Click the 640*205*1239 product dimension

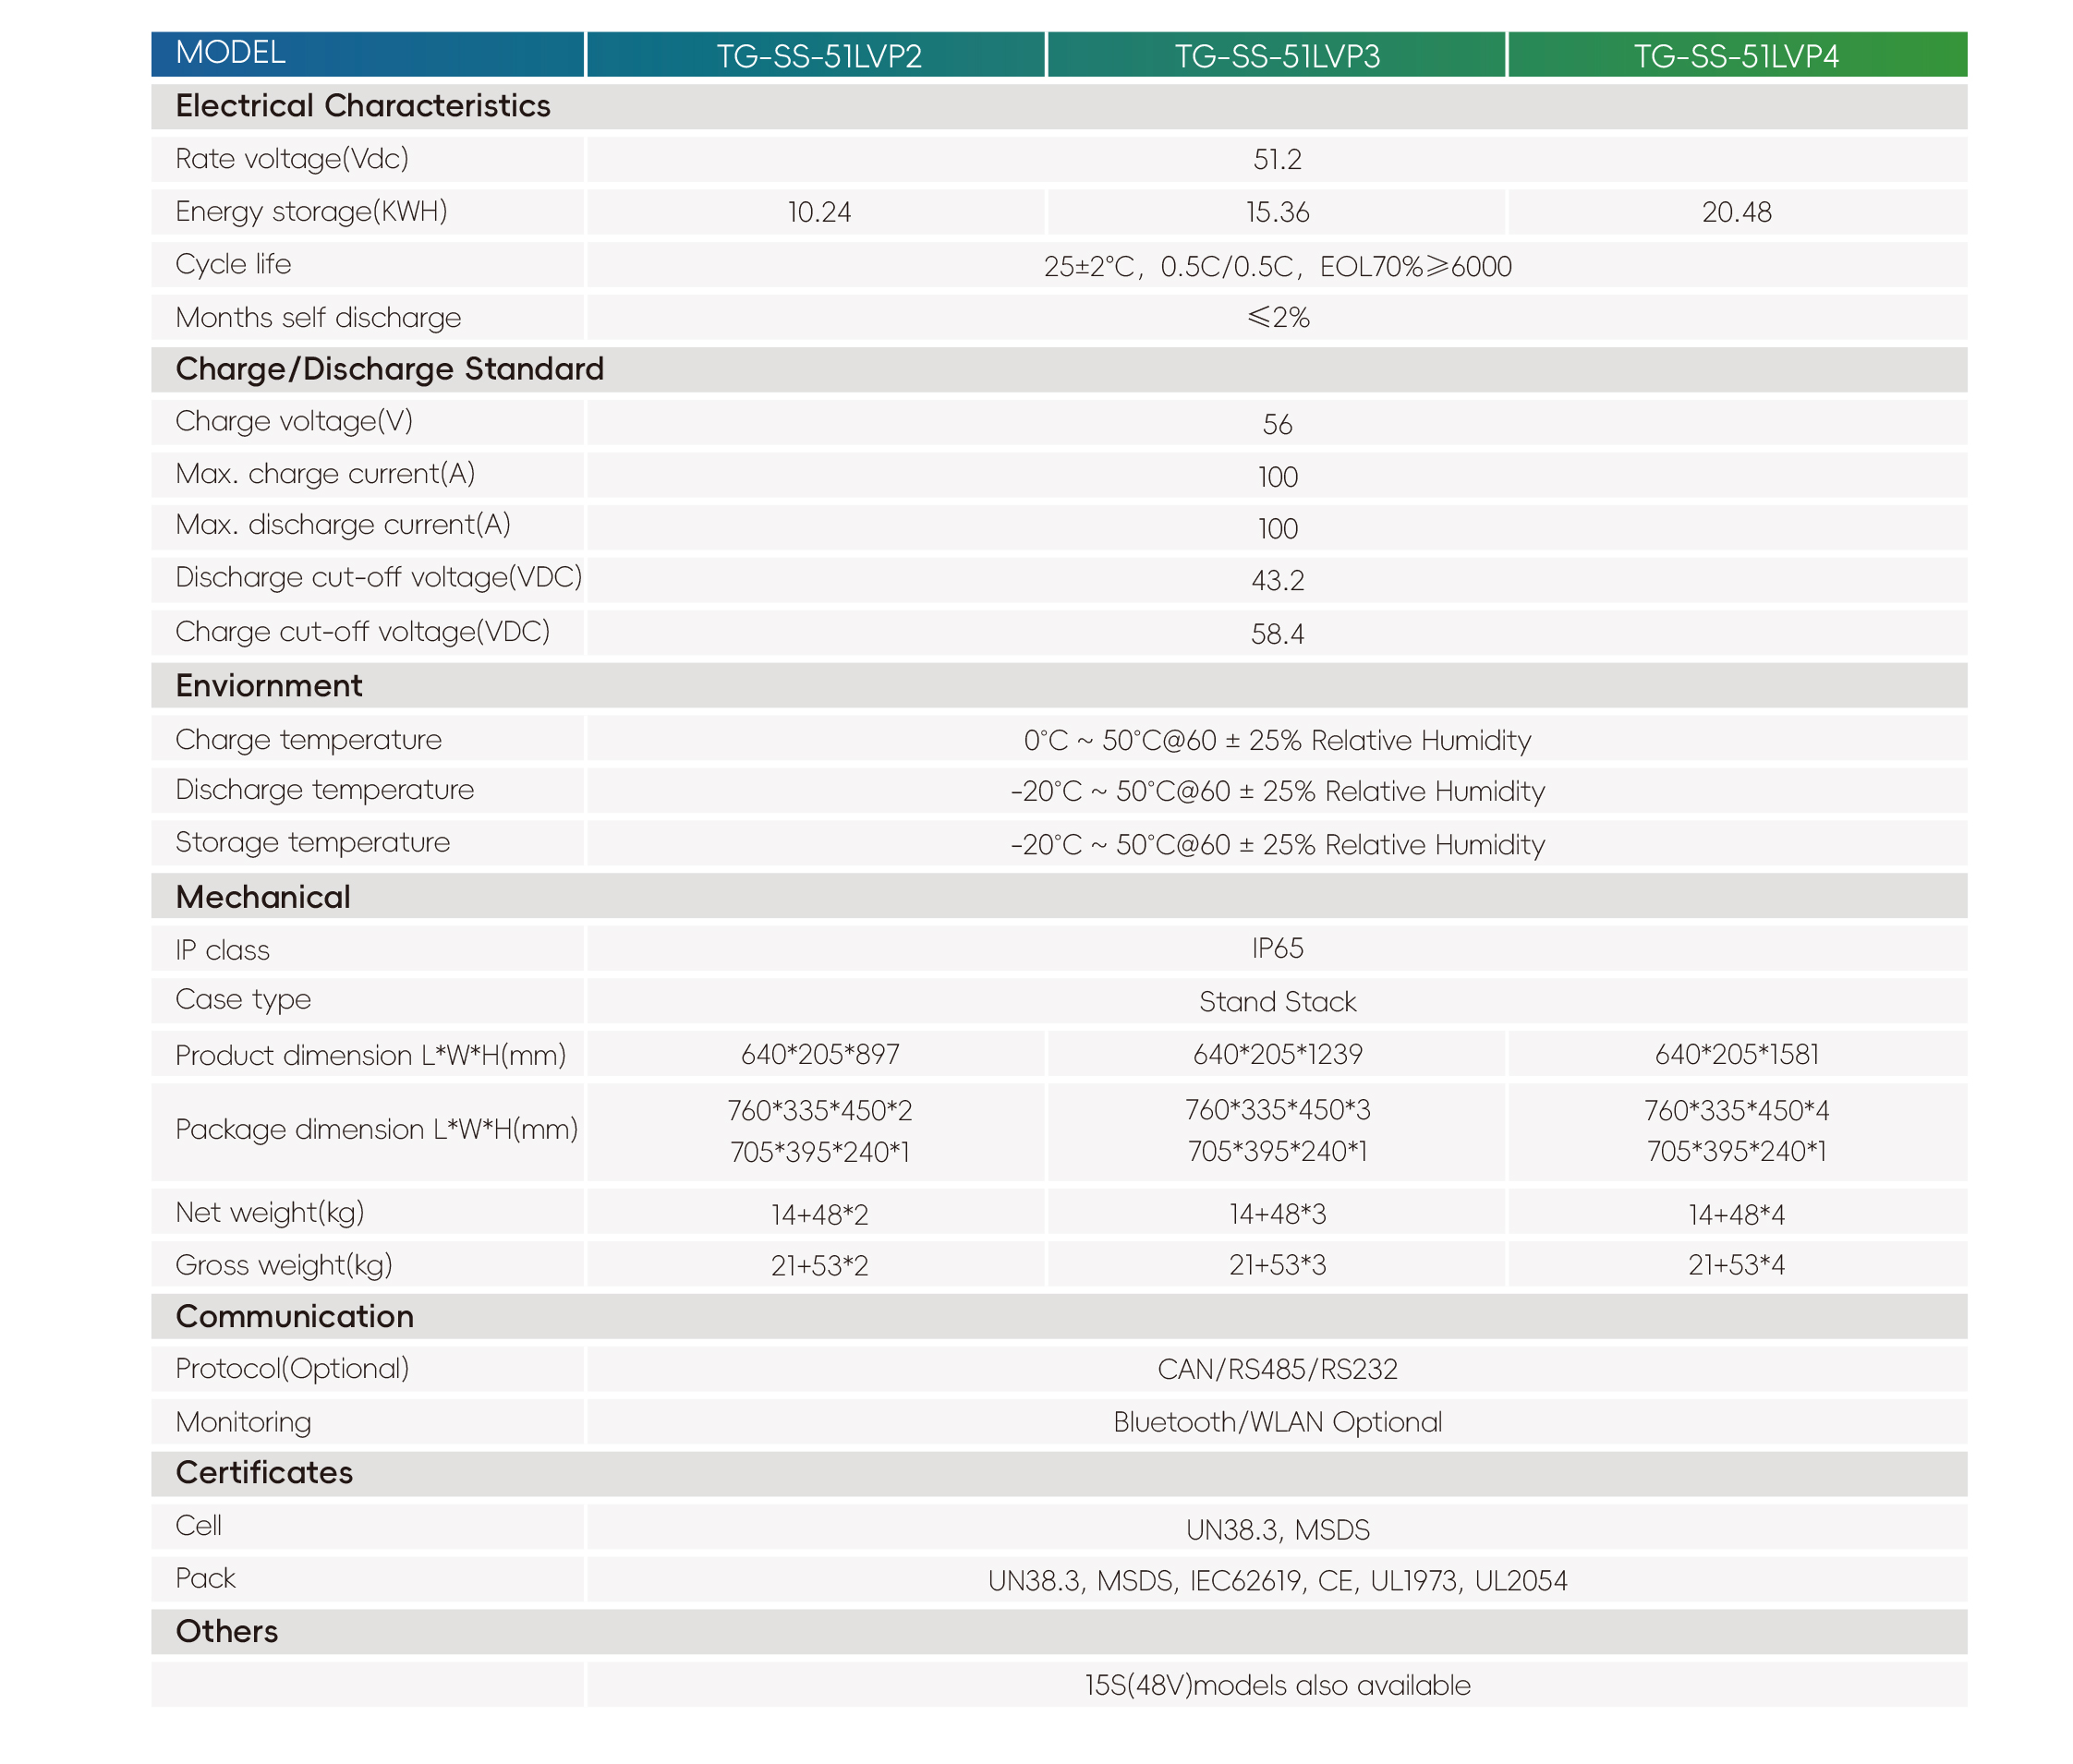(x=1276, y=1054)
